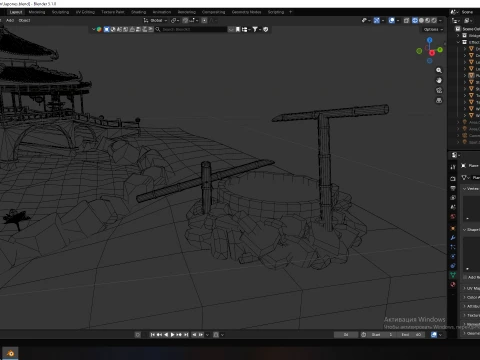The height and width of the screenshot is (360, 480).
Task: Click the Scene Collection row in outliner
Action: pyautogui.click(x=467, y=29)
